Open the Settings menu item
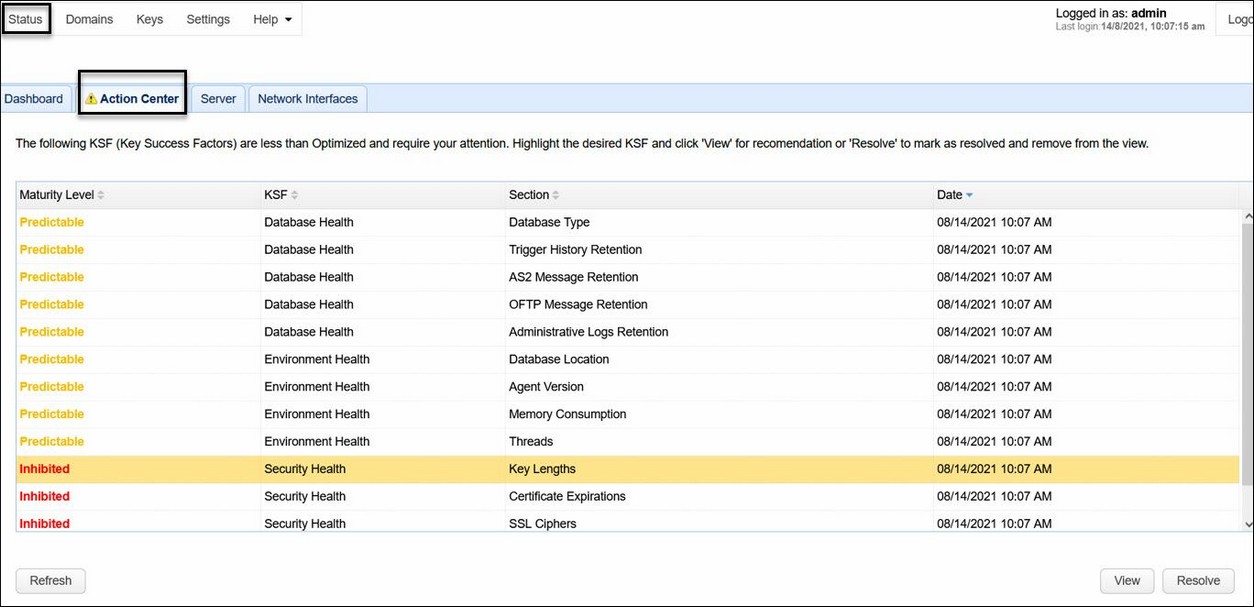The width and height of the screenshot is (1254, 607). [x=208, y=19]
